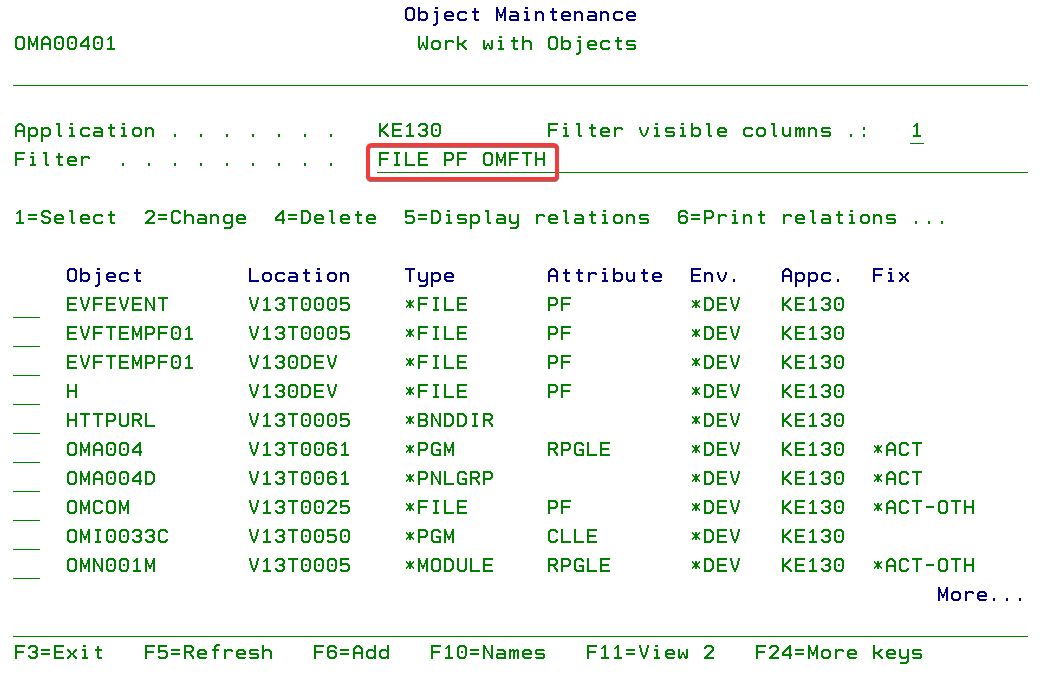The image size is (1040, 696).
Task: Click the 2=Change option label
Action: [195, 218]
